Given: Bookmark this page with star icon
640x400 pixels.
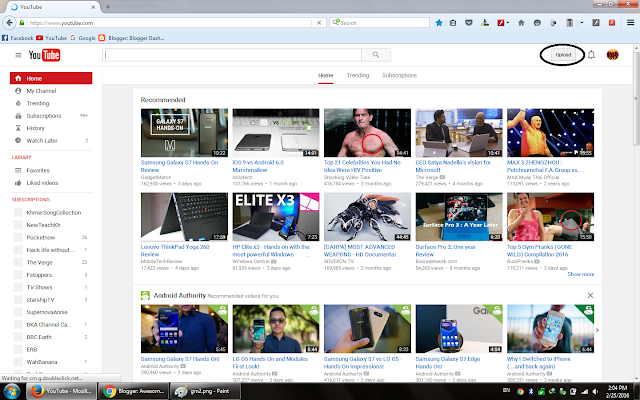Looking at the screenshot, I should [439, 23].
